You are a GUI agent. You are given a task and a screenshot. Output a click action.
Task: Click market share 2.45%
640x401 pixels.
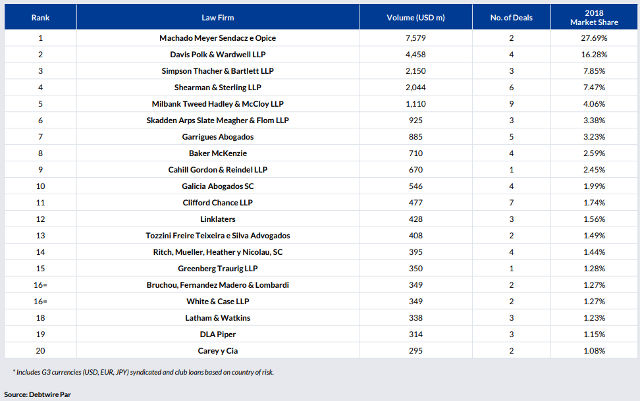pyautogui.click(x=594, y=170)
